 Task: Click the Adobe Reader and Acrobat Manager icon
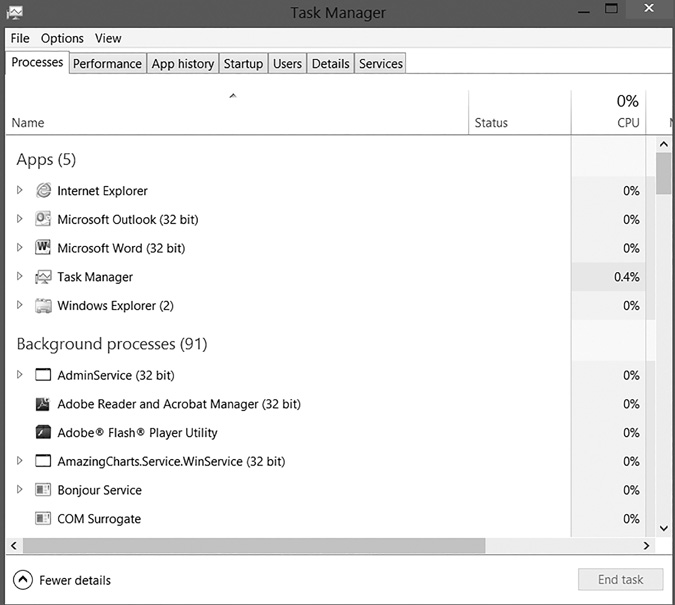(x=43, y=404)
